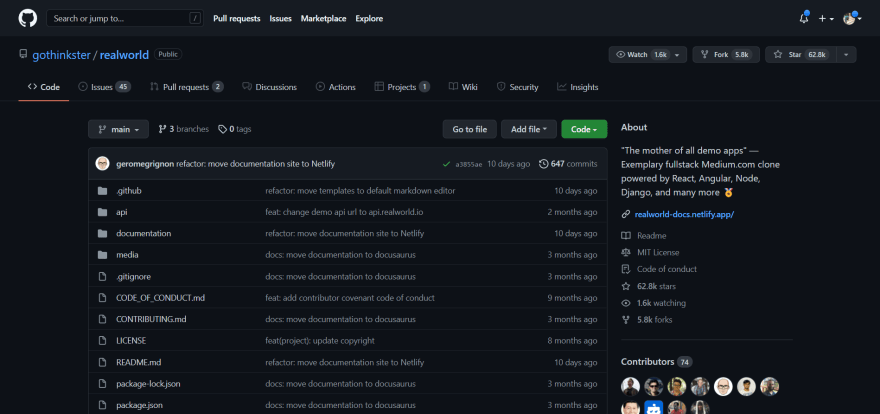The width and height of the screenshot is (880, 414).
Task: Open the realworld repository link
Action: coord(124,55)
